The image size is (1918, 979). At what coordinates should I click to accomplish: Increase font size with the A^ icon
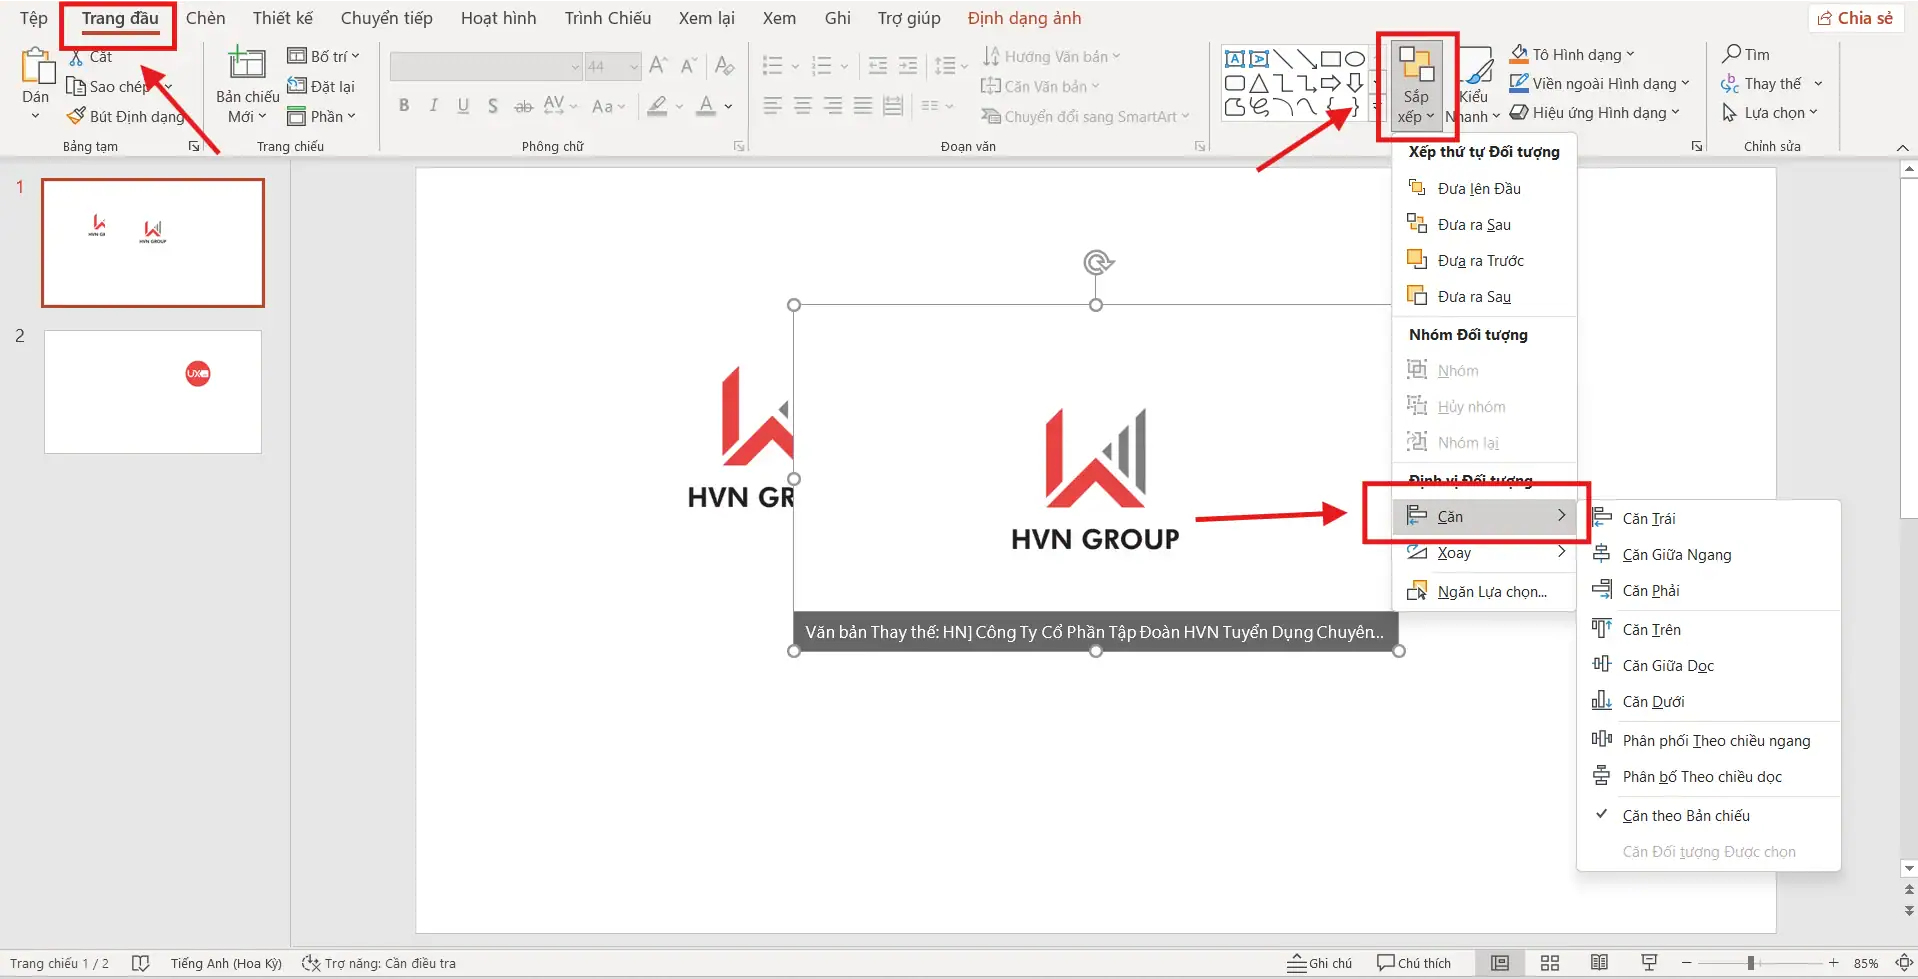coord(657,65)
